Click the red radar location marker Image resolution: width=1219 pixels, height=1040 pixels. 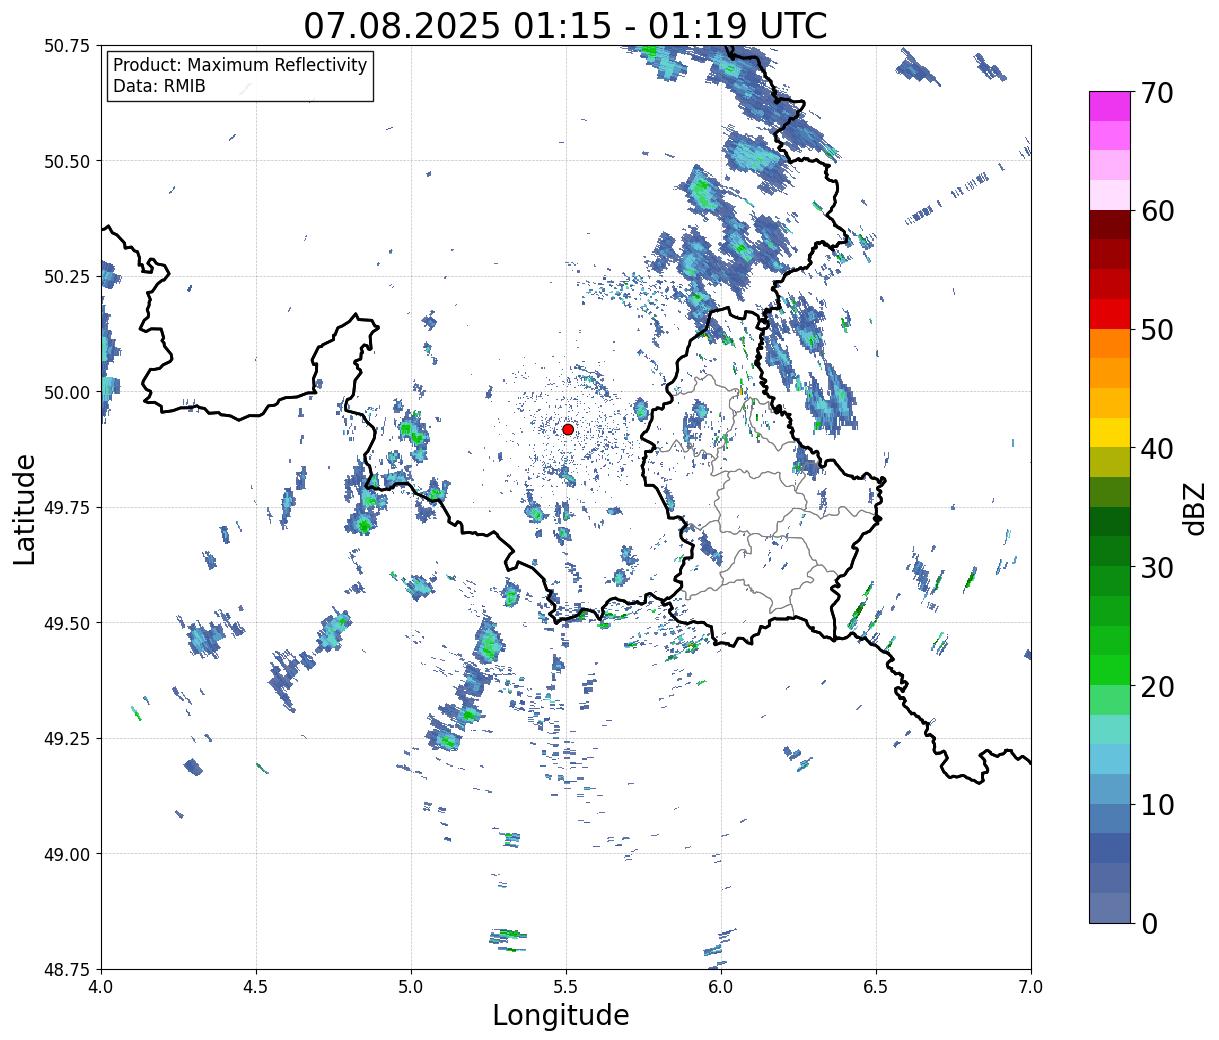tap(568, 429)
